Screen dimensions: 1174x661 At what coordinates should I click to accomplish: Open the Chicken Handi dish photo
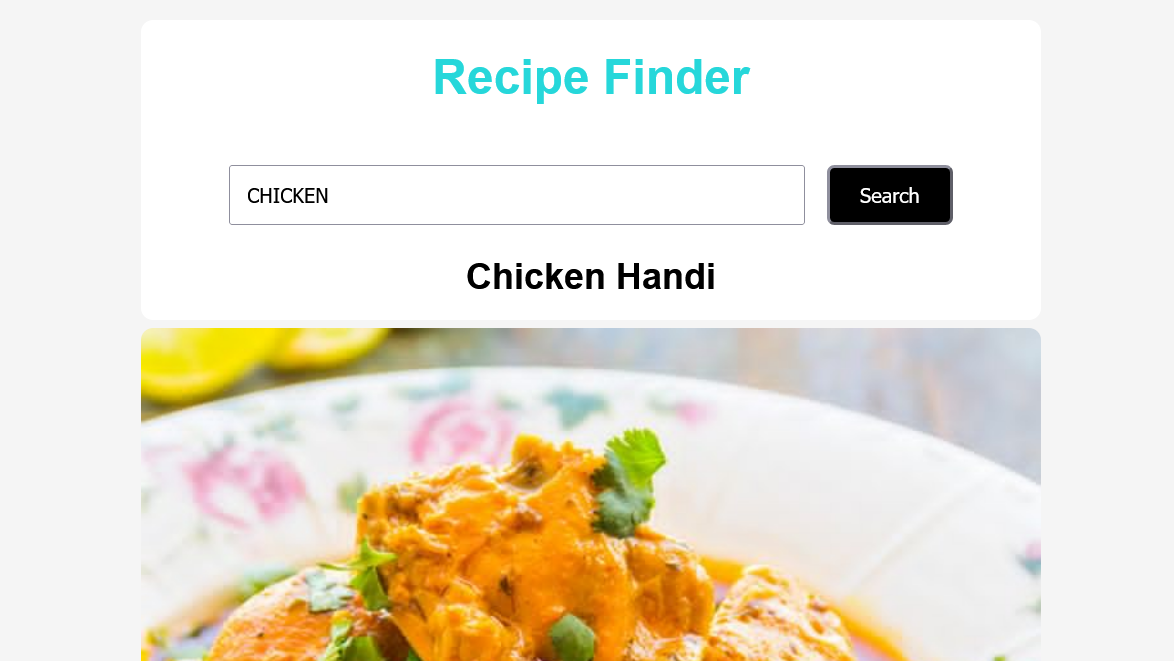coord(591,495)
